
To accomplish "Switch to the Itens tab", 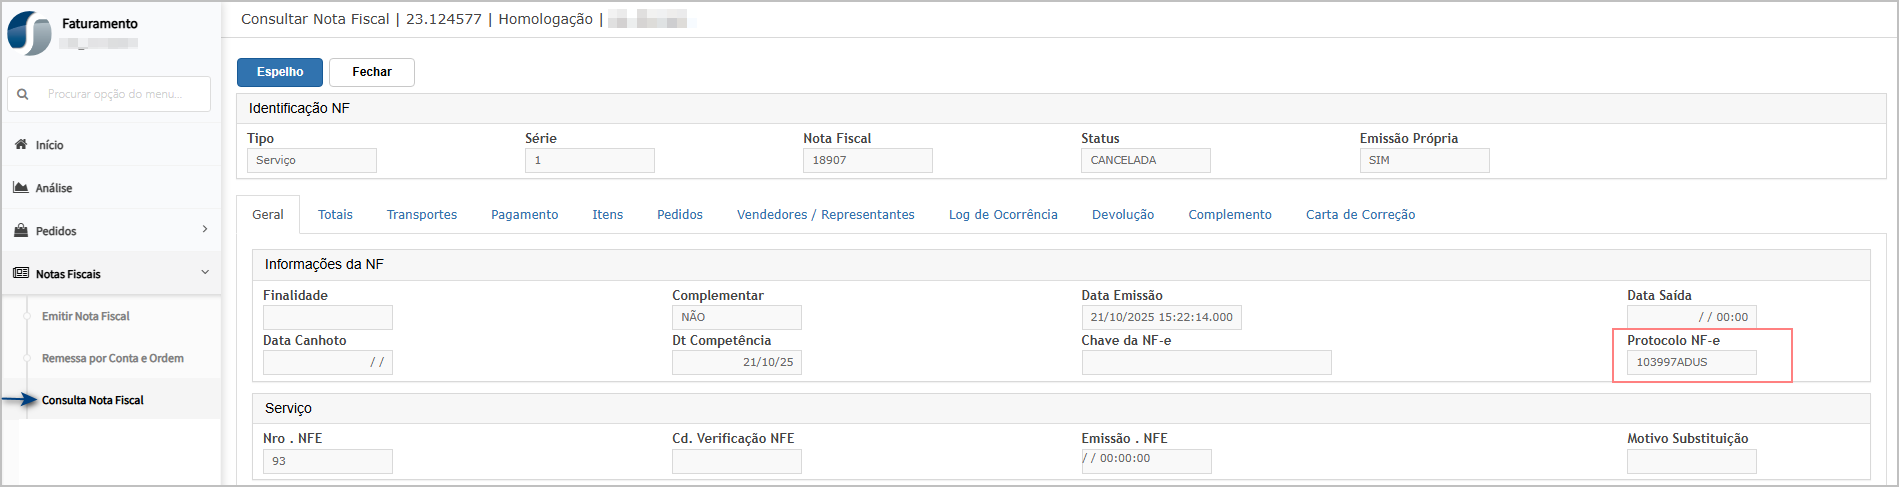I will 607,215.
